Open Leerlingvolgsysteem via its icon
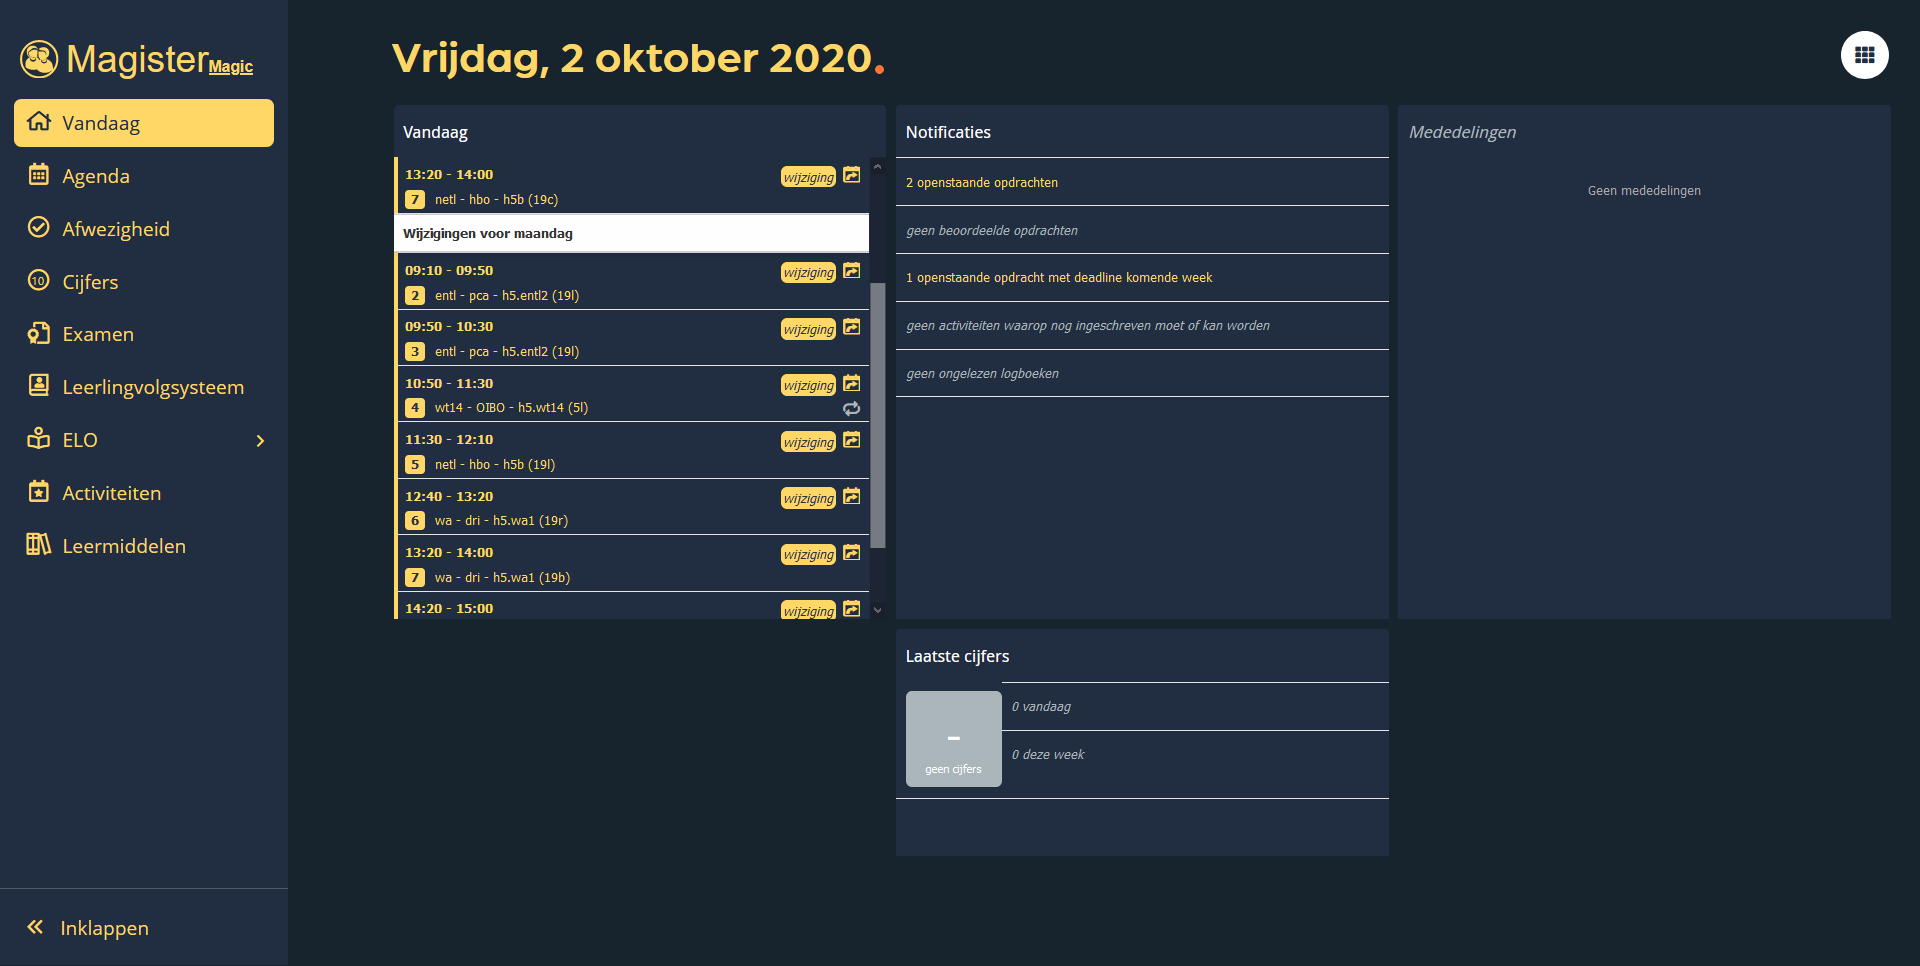The height and width of the screenshot is (966, 1920). [39, 387]
